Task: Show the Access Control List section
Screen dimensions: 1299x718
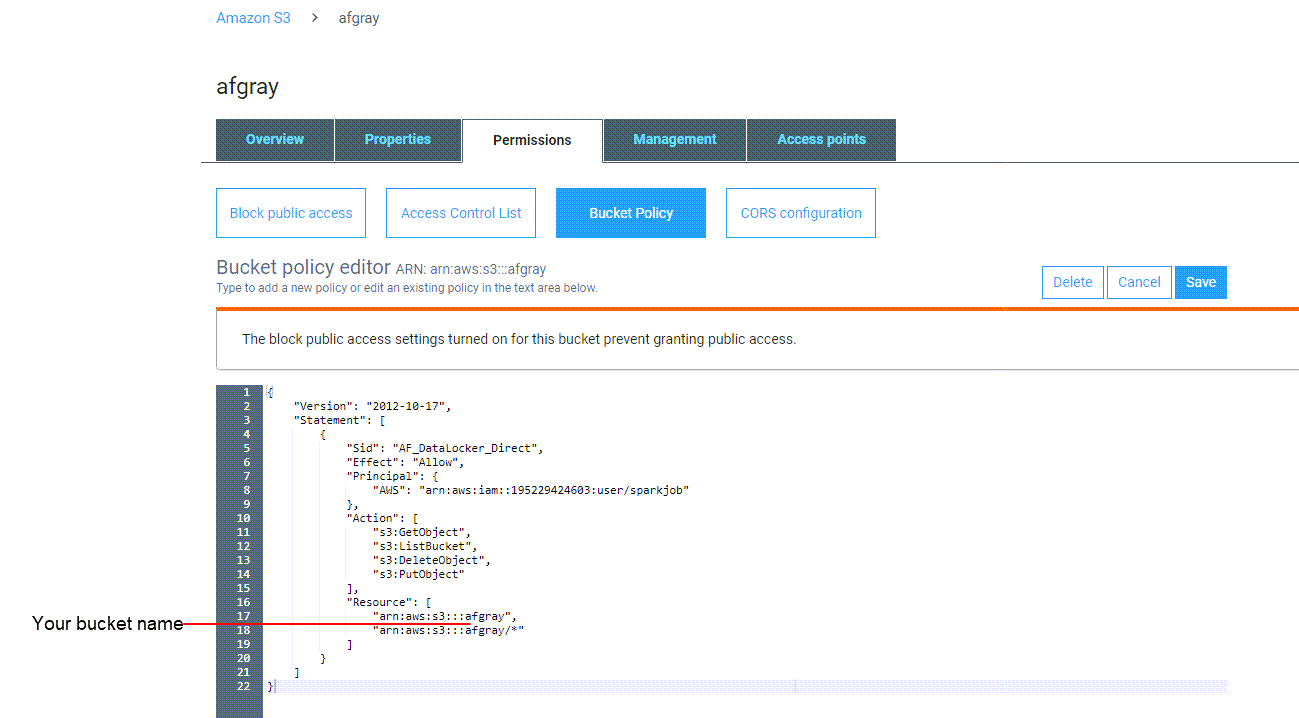Action: point(461,213)
